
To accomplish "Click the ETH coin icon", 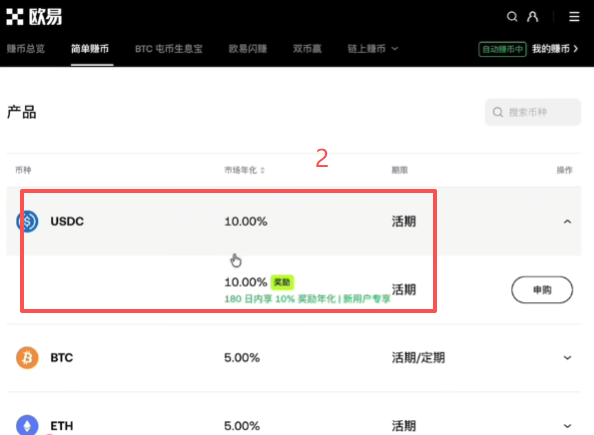I will [x=27, y=425].
